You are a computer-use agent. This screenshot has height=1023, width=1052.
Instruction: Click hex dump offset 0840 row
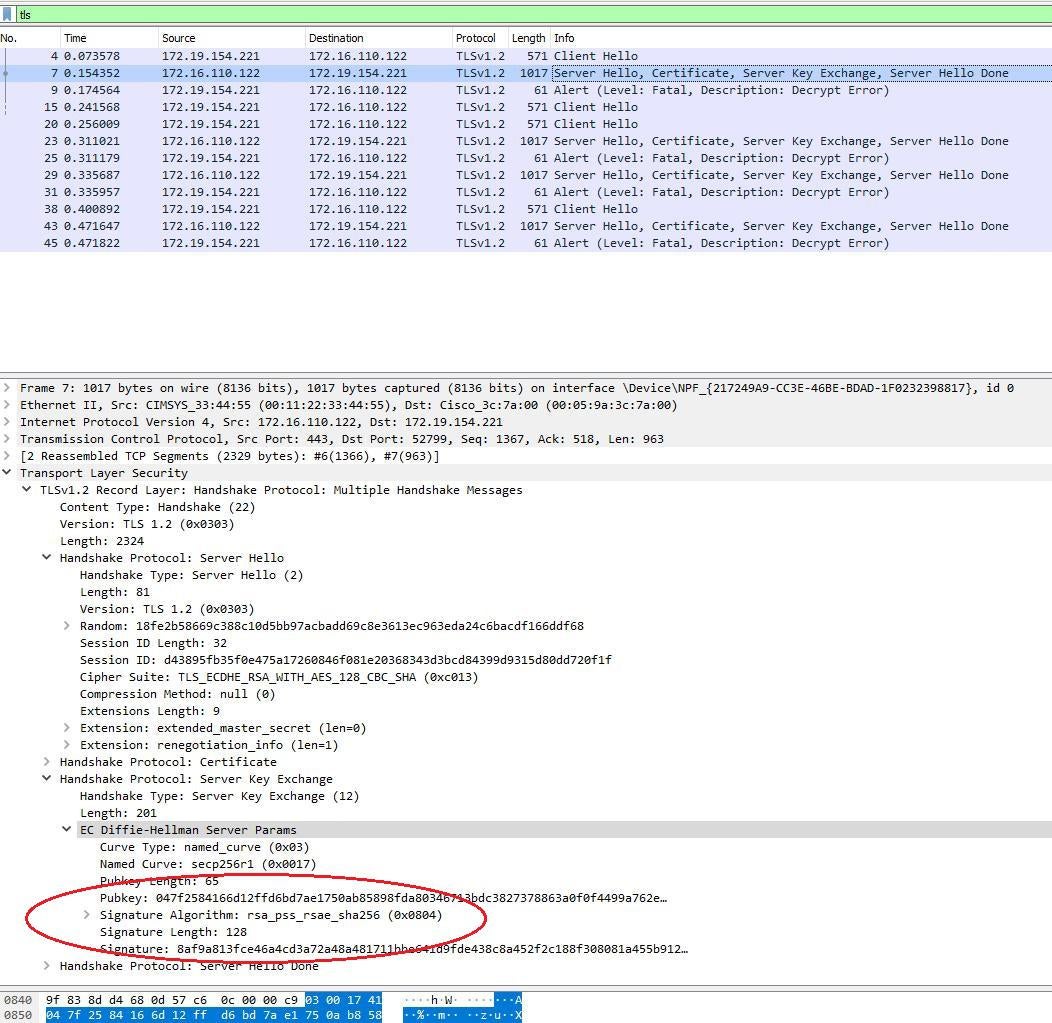[x=17, y=1000]
